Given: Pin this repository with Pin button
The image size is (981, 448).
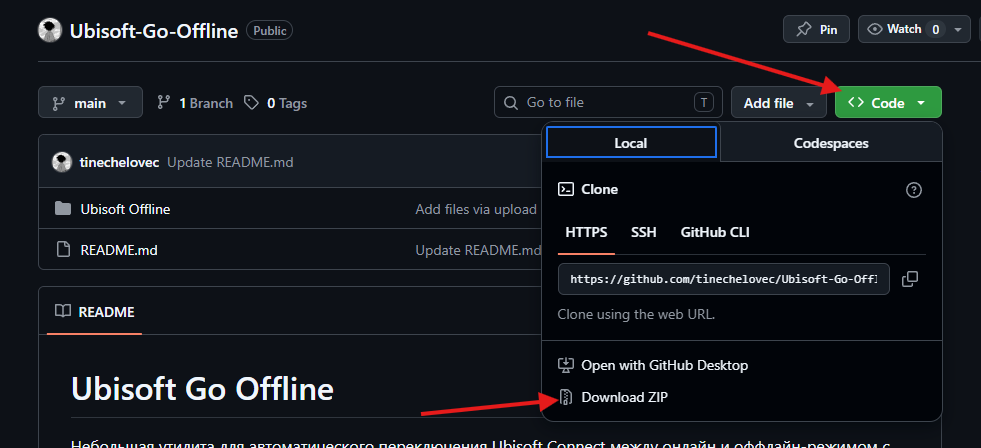Looking at the screenshot, I should point(816,29).
